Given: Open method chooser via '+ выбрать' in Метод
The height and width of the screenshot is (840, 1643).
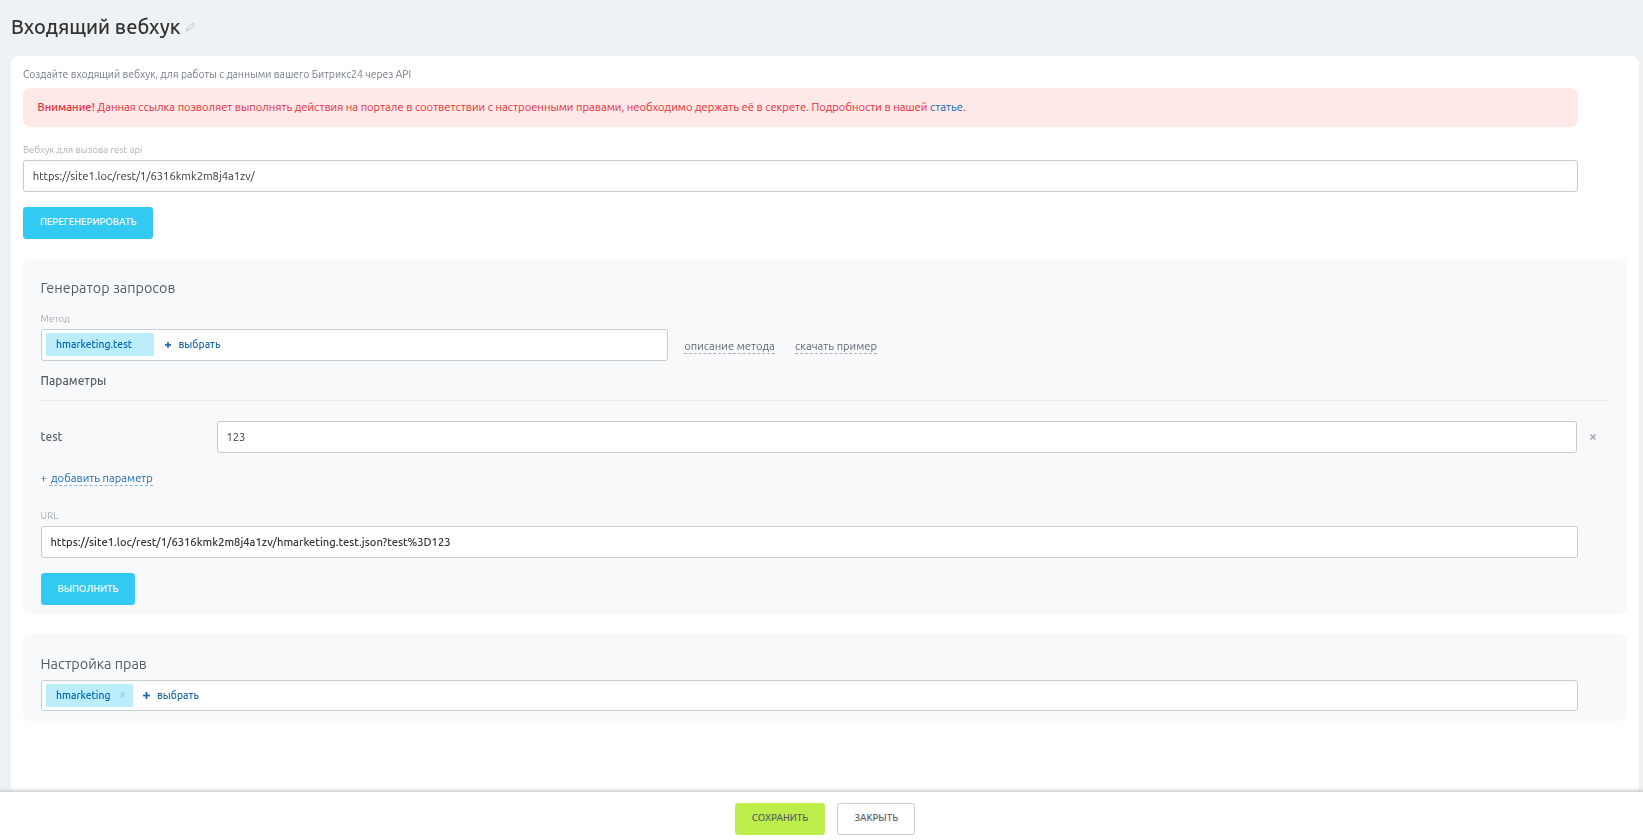Looking at the screenshot, I should click(193, 345).
